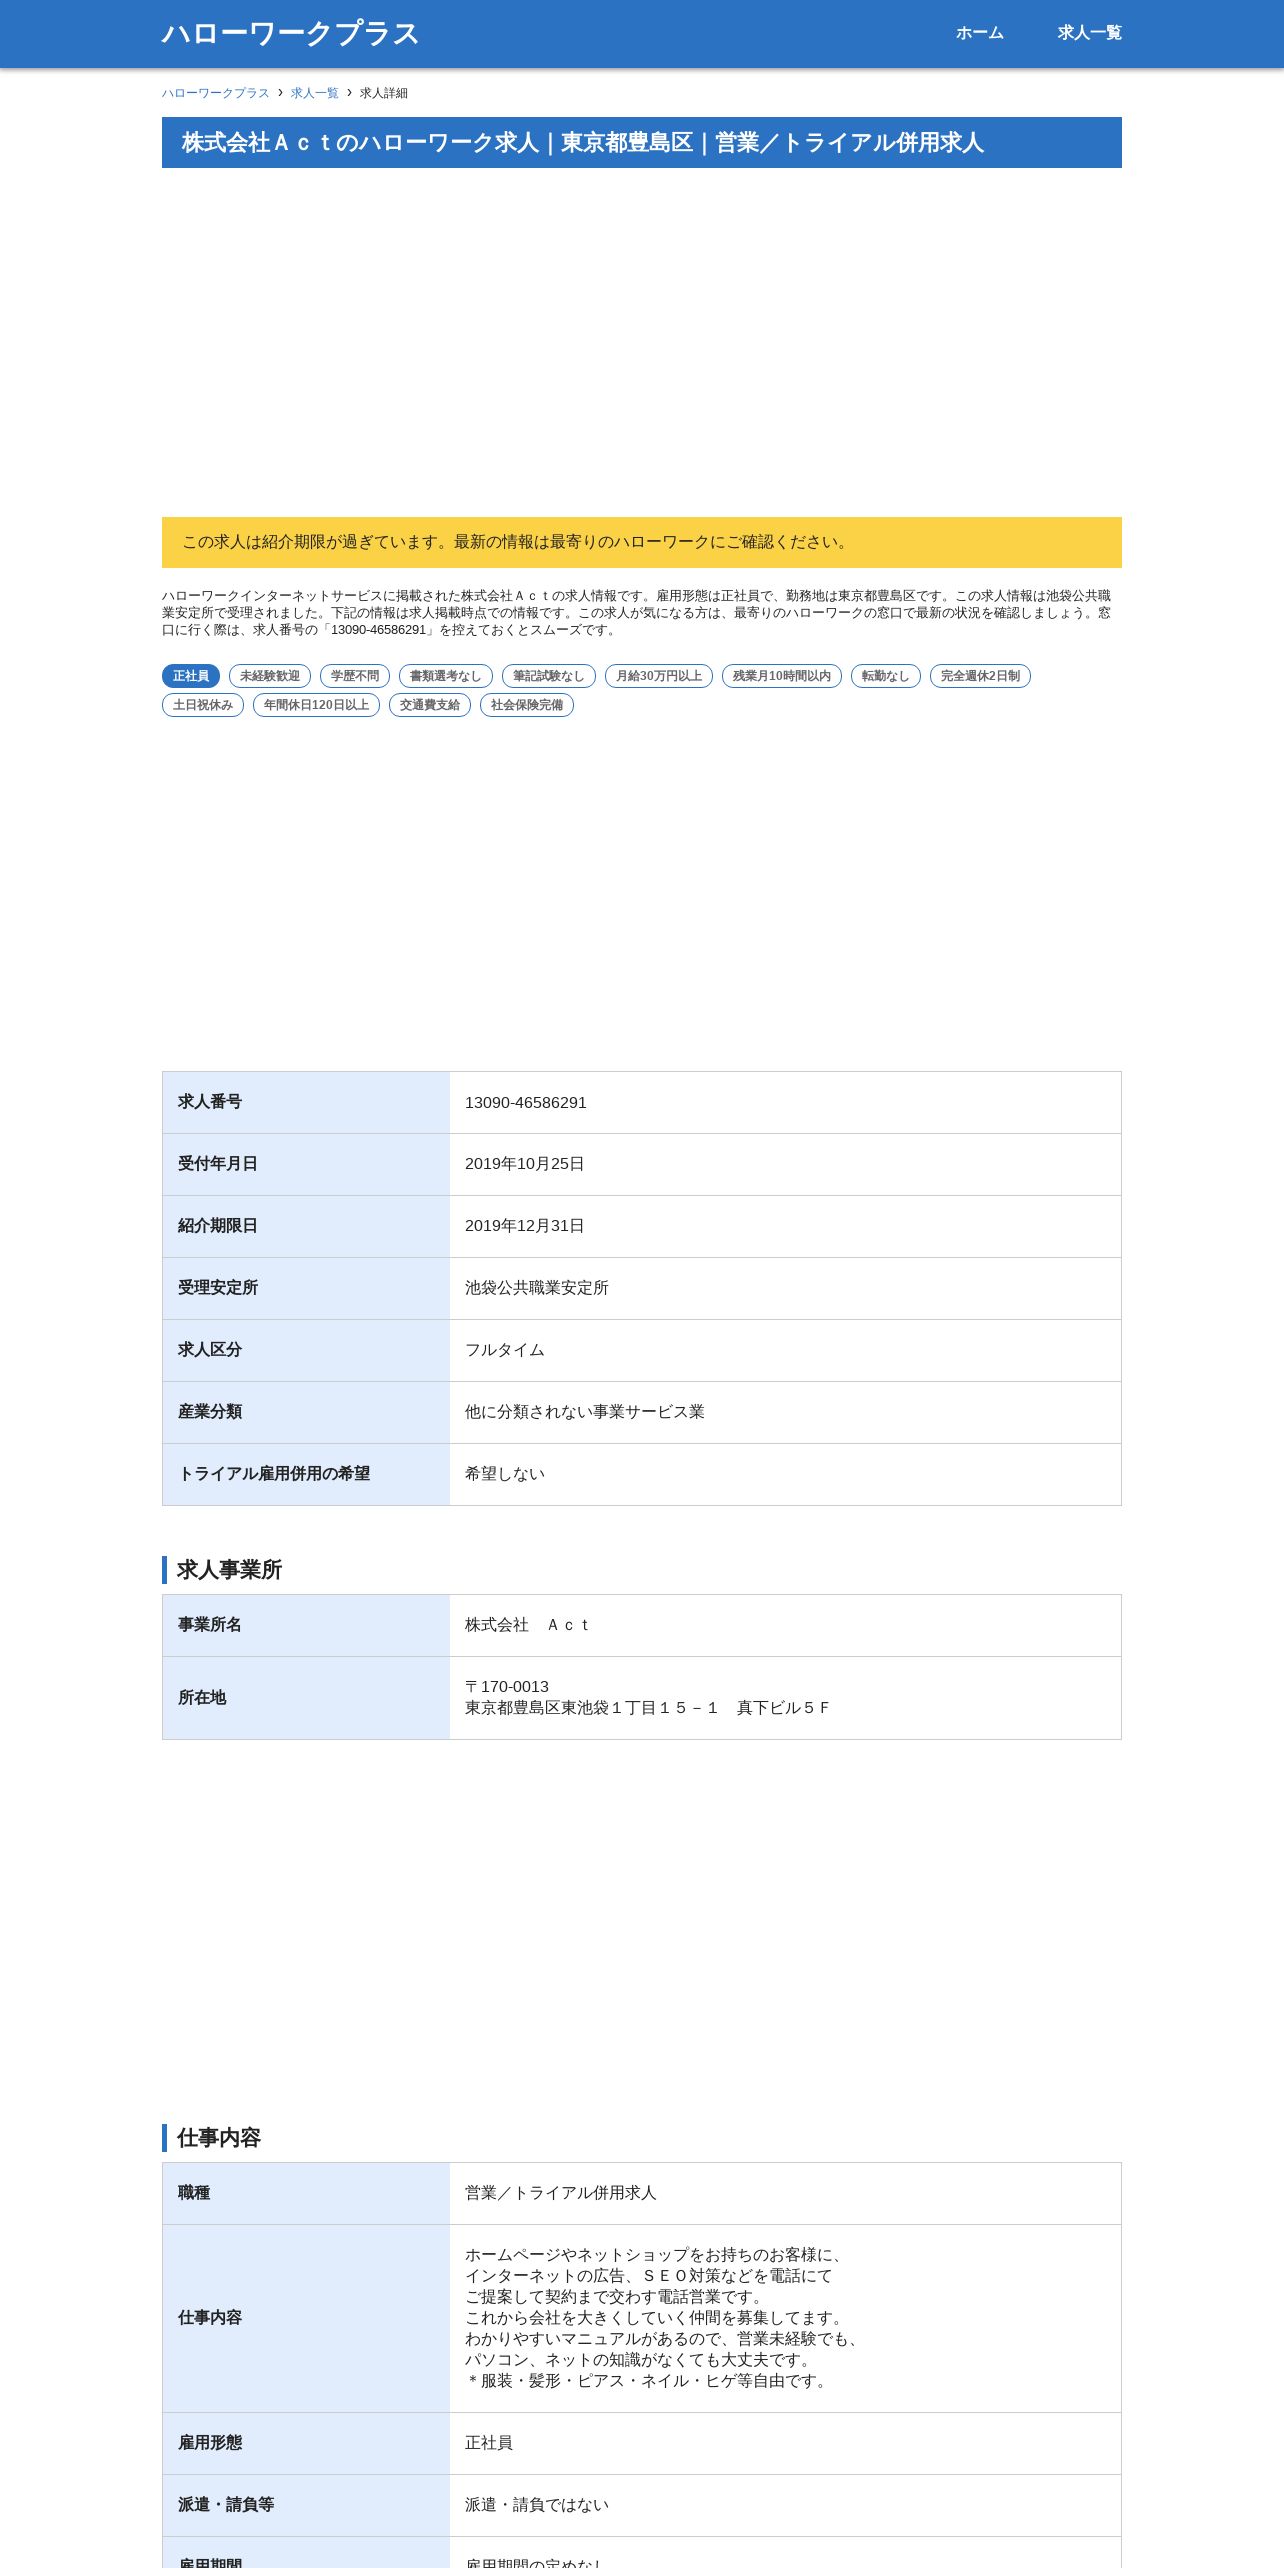1284x2568 pixels.
Task: Click 他に分類されない事業サービス業 cell
Action: (x=785, y=1413)
